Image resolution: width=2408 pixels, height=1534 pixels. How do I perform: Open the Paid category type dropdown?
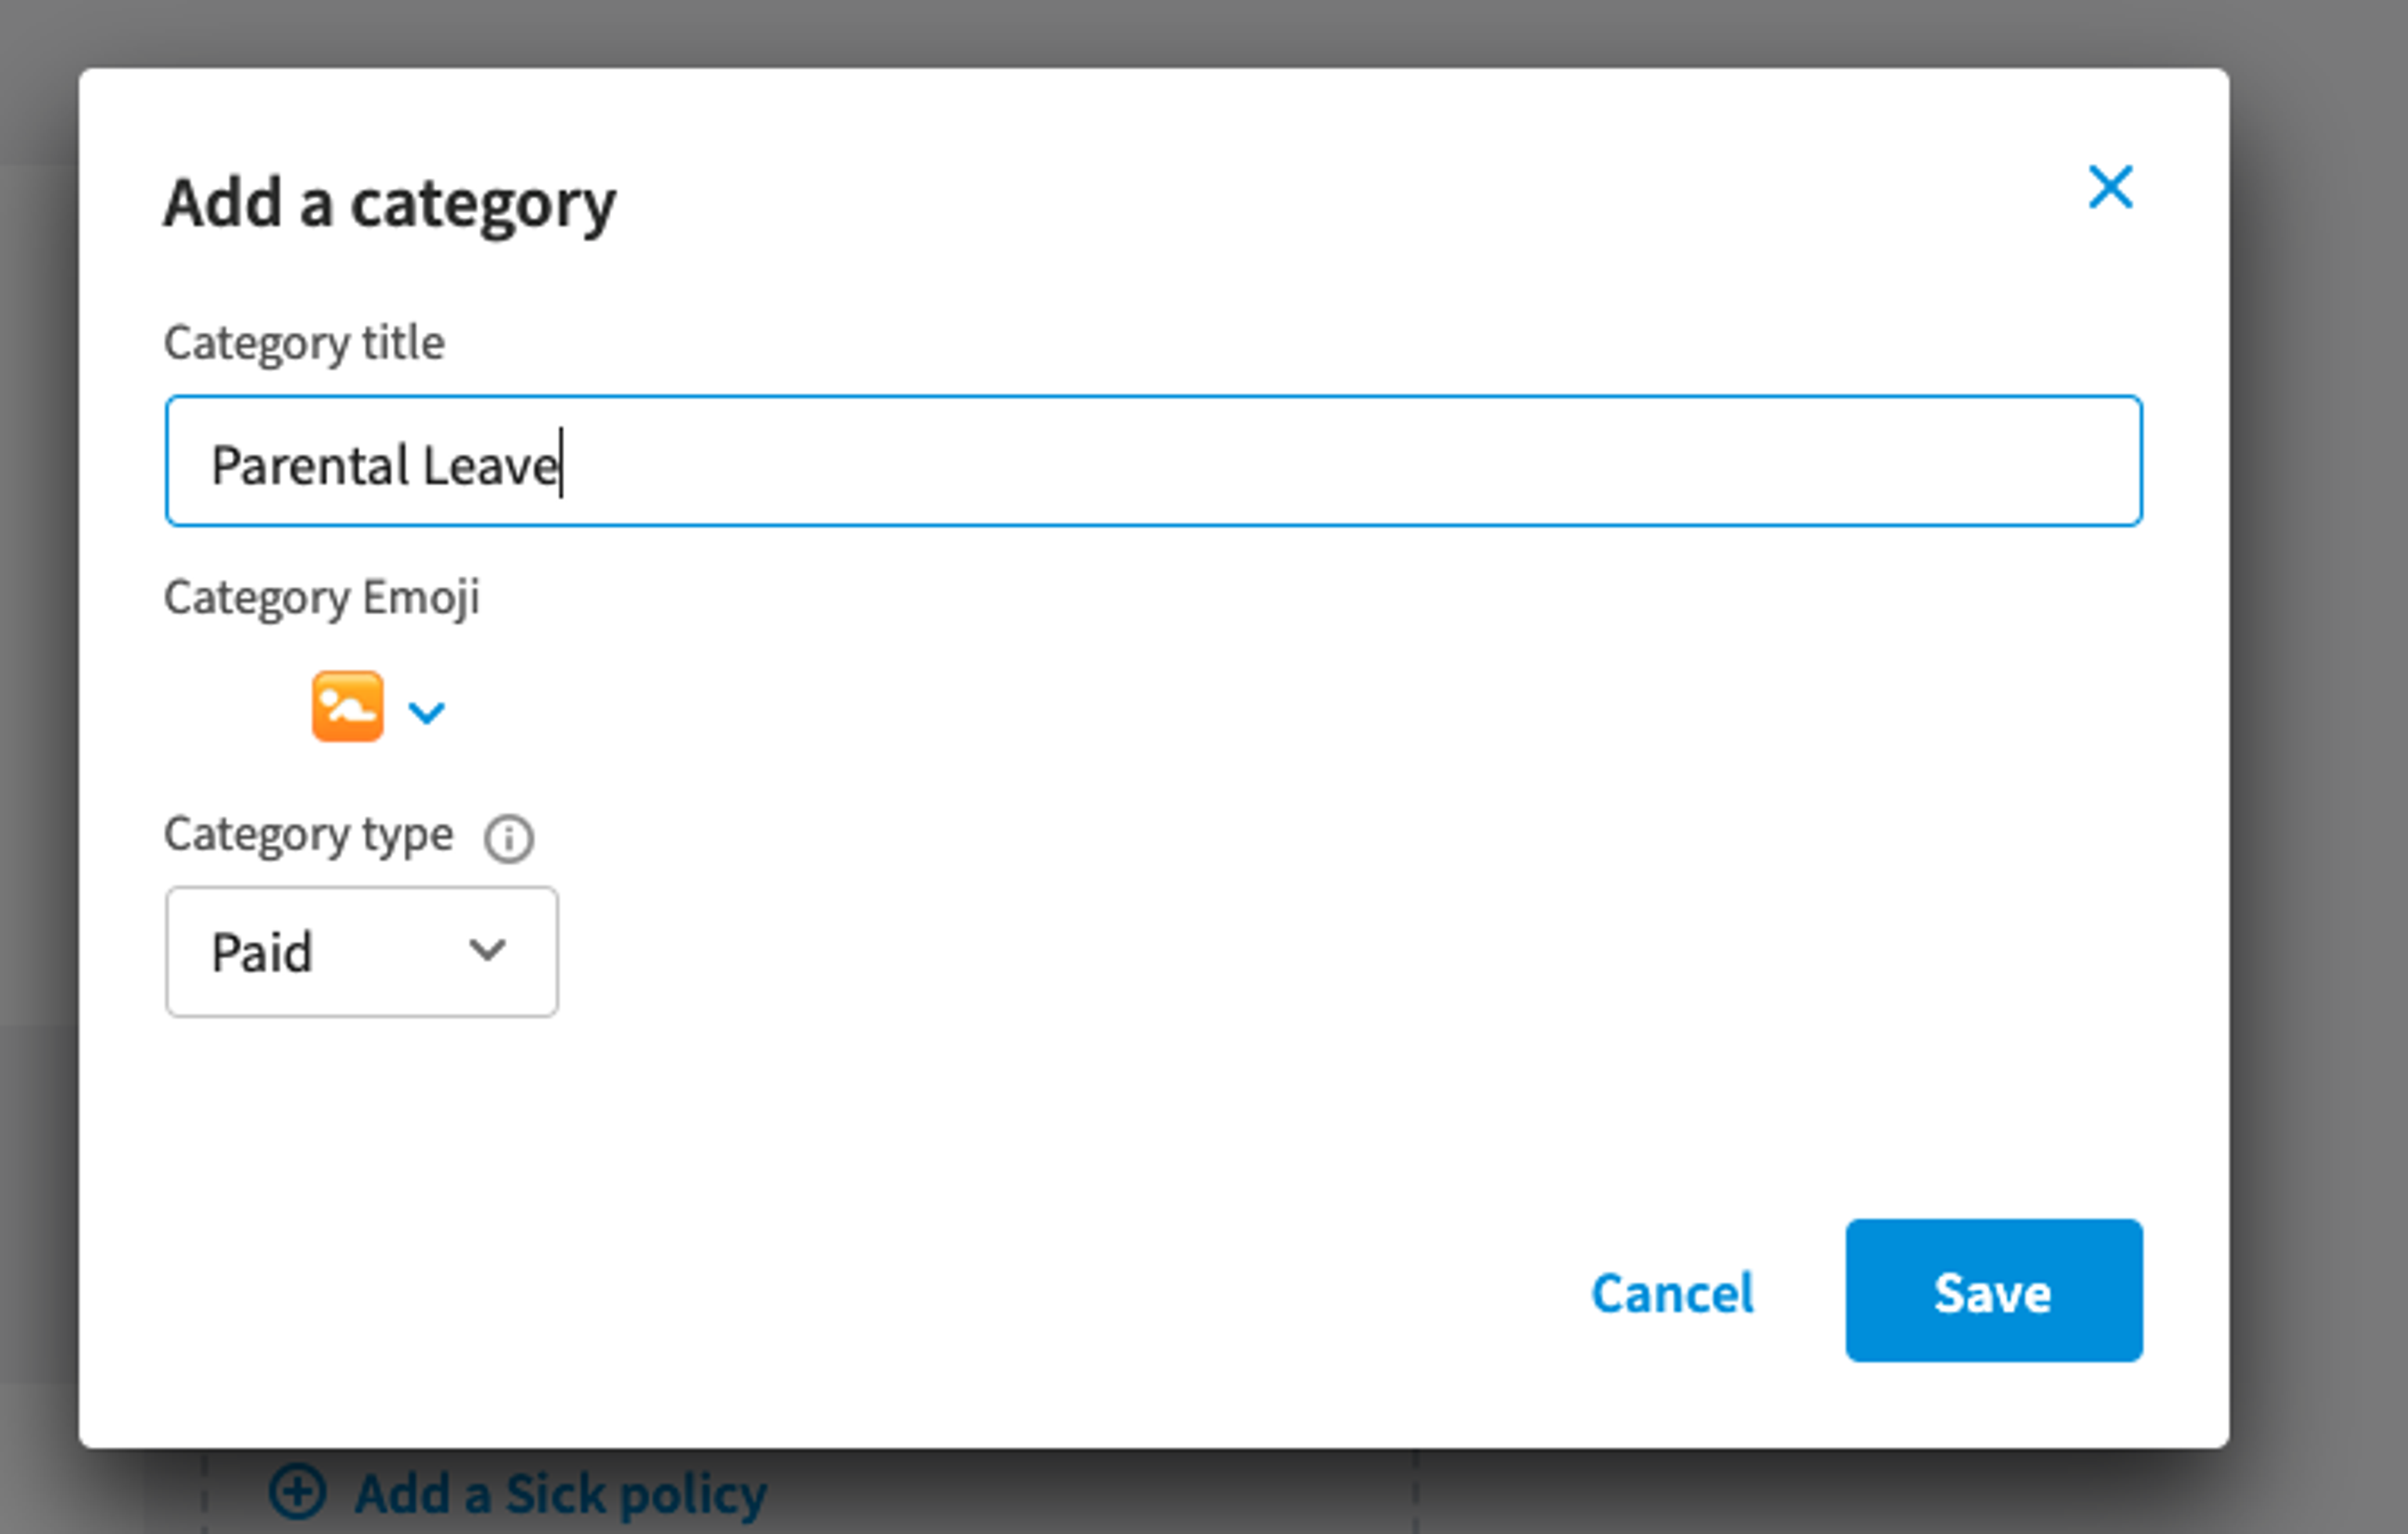point(362,951)
